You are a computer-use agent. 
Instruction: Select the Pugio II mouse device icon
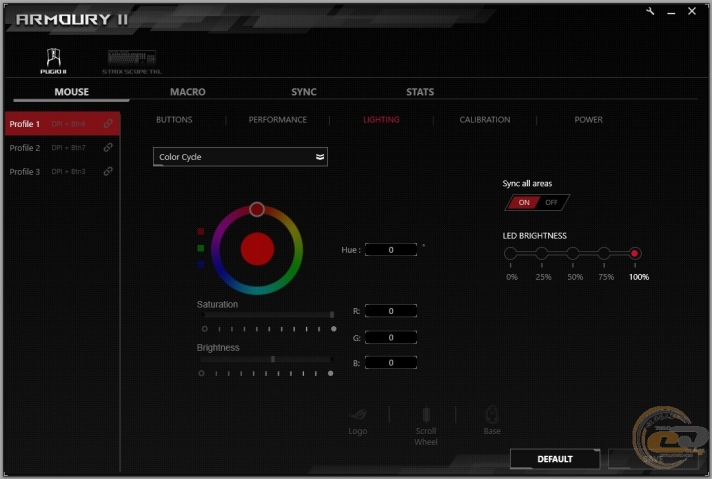click(x=54, y=61)
